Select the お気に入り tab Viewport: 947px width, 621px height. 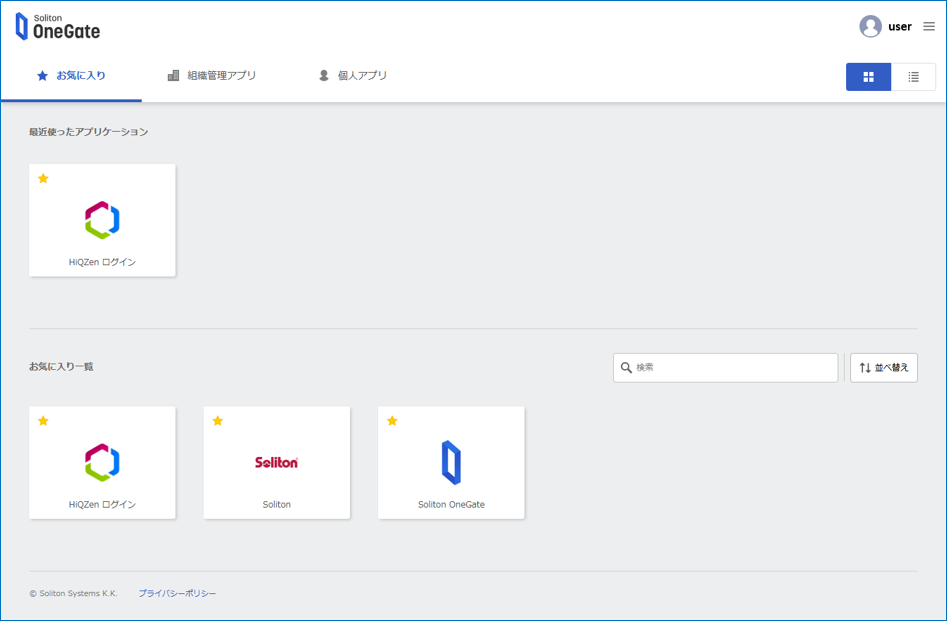[x=71, y=76]
